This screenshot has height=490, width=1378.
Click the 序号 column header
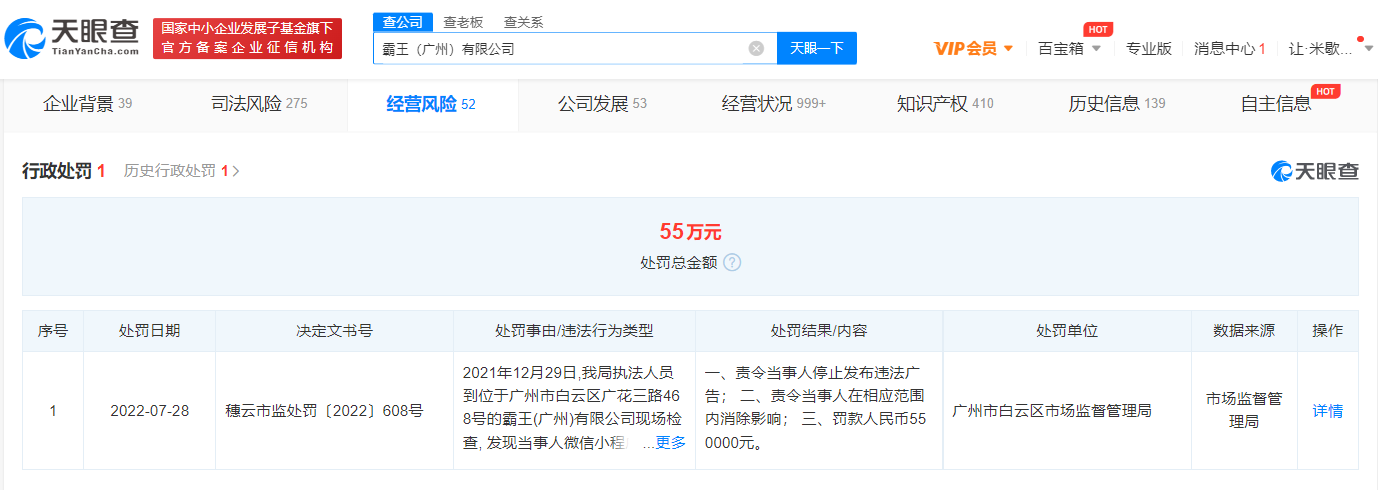pos(53,331)
